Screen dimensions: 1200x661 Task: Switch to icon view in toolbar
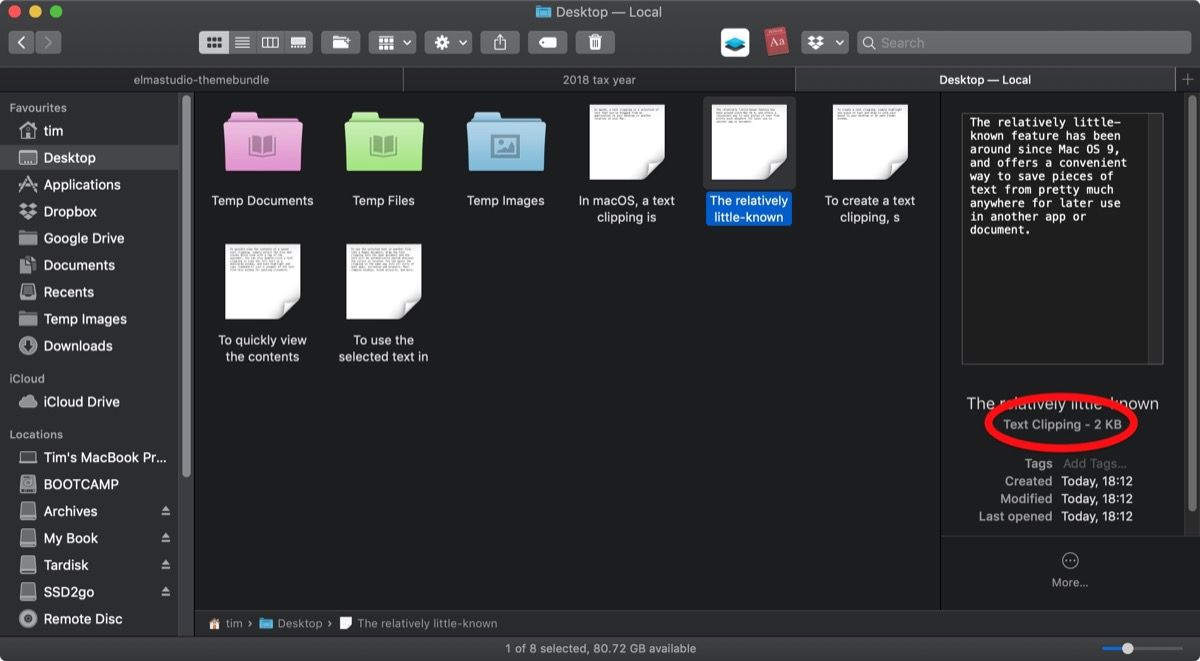[213, 42]
